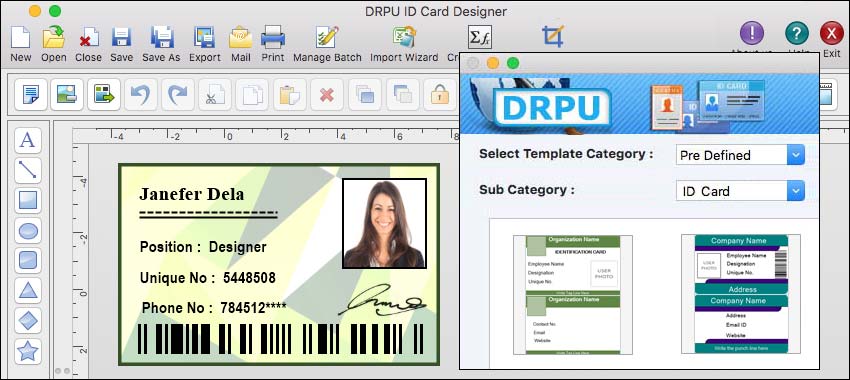Image resolution: width=850 pixels, height=380 pixels.
Task: Open a file with the Open icon
Action: 54,37
